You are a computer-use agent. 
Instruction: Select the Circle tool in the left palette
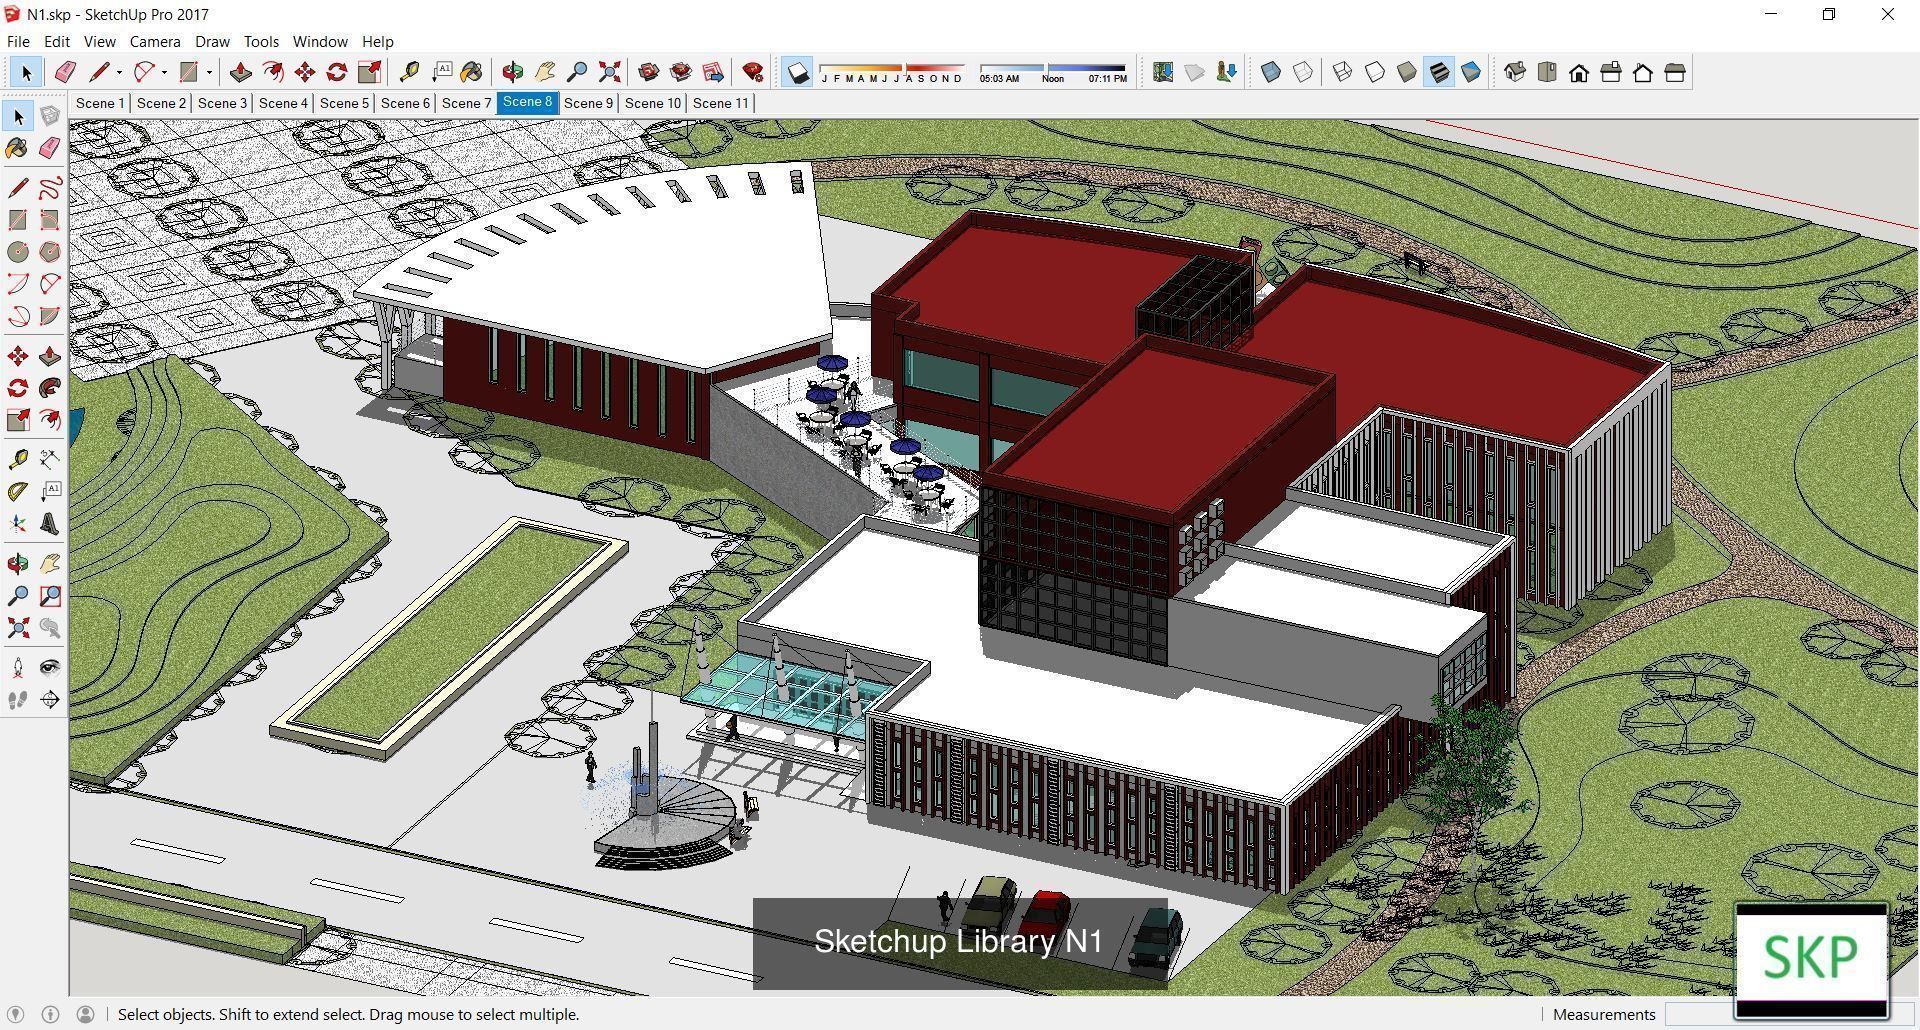[18, 252]
